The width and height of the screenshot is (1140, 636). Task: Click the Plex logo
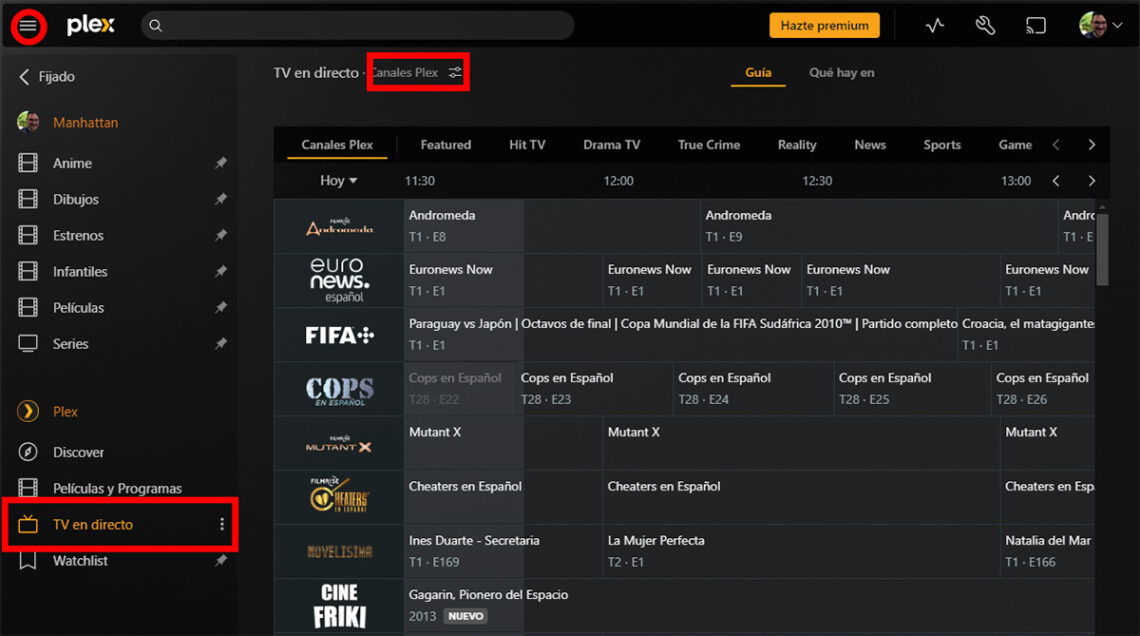(90, 25)
